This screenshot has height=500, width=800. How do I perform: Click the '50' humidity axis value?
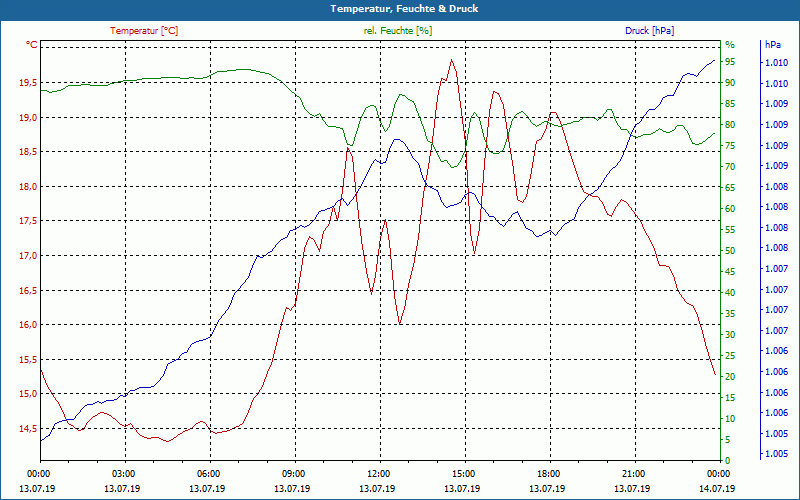coord(730,251)
